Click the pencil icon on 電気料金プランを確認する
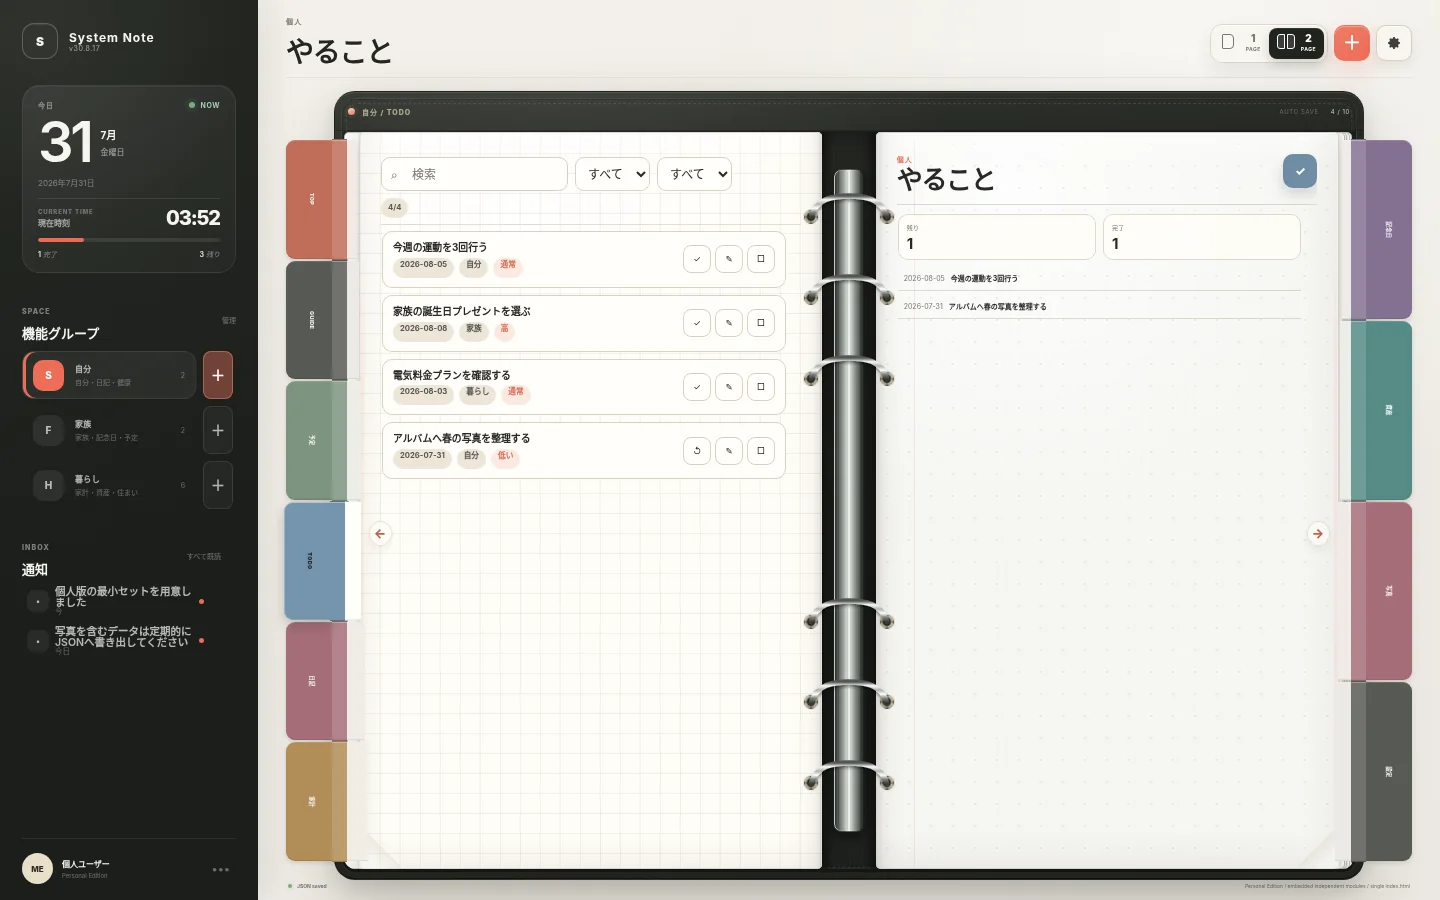Viewport: 1440px width, 900px height. coord(729,387)
